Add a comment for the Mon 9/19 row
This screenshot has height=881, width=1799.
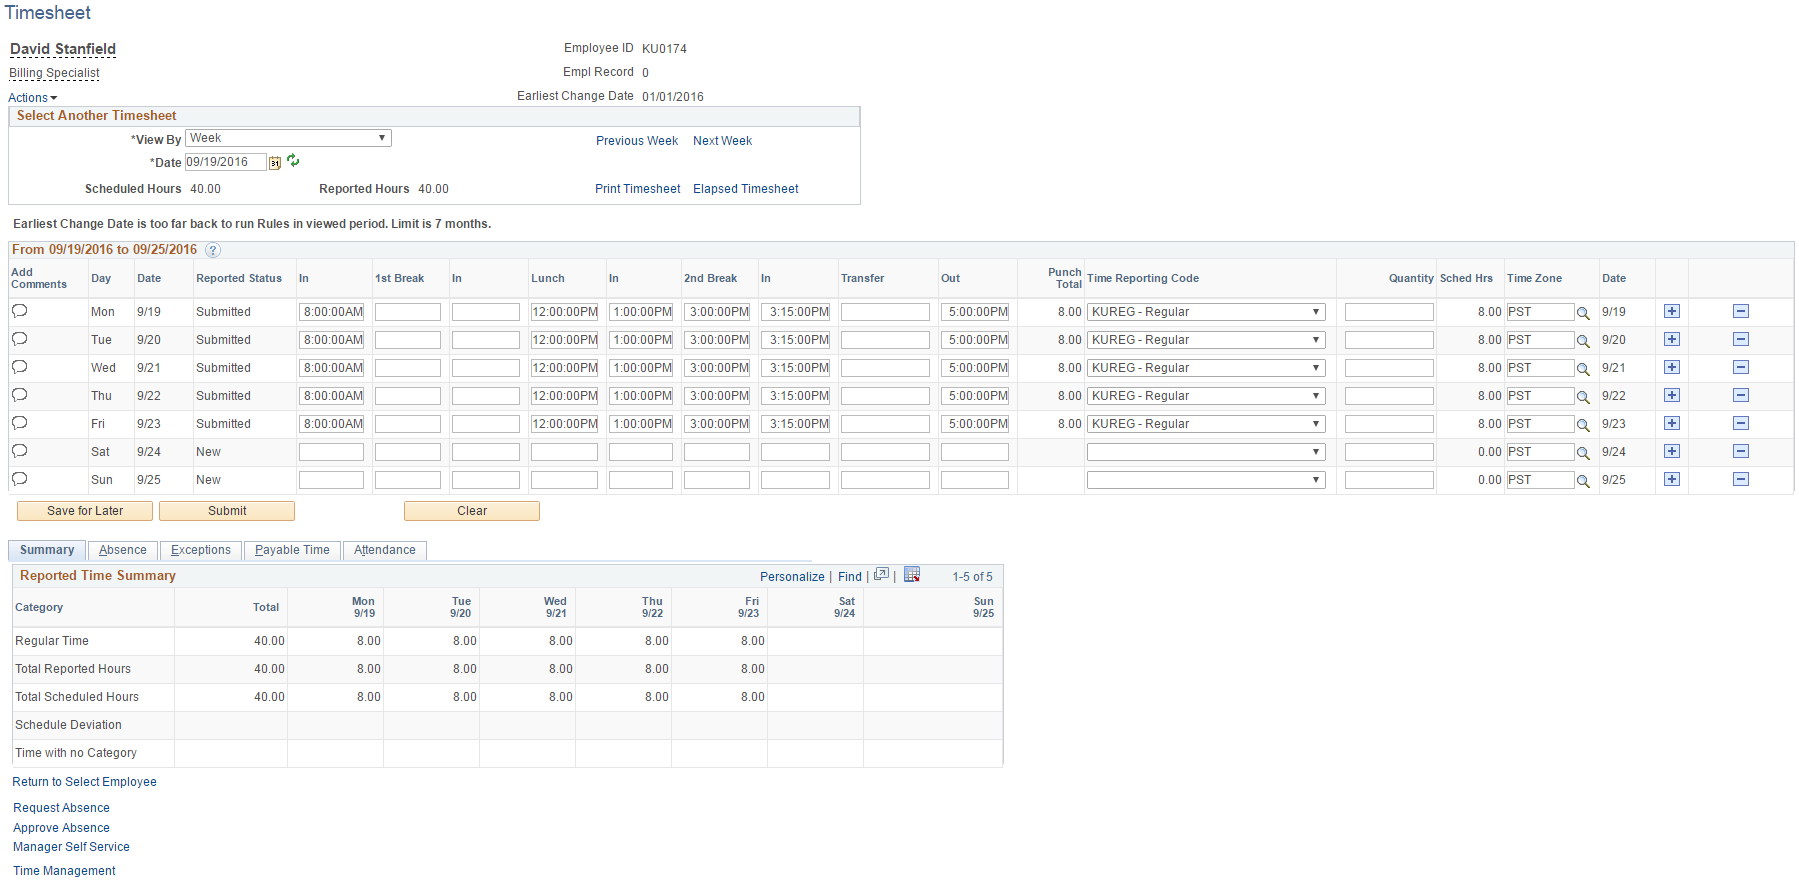pyautogui.click(x=19, y=311)
